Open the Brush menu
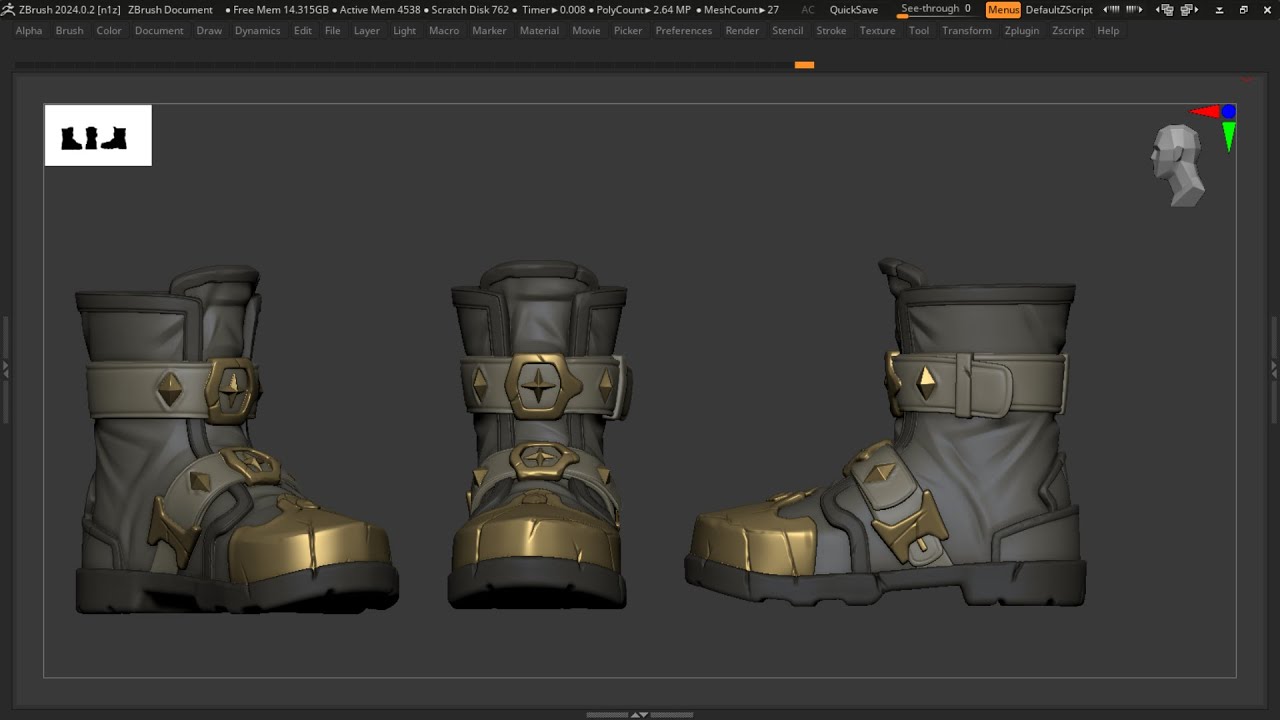The height and width of the screenshot is (720, 1280). tap(69, 31)
